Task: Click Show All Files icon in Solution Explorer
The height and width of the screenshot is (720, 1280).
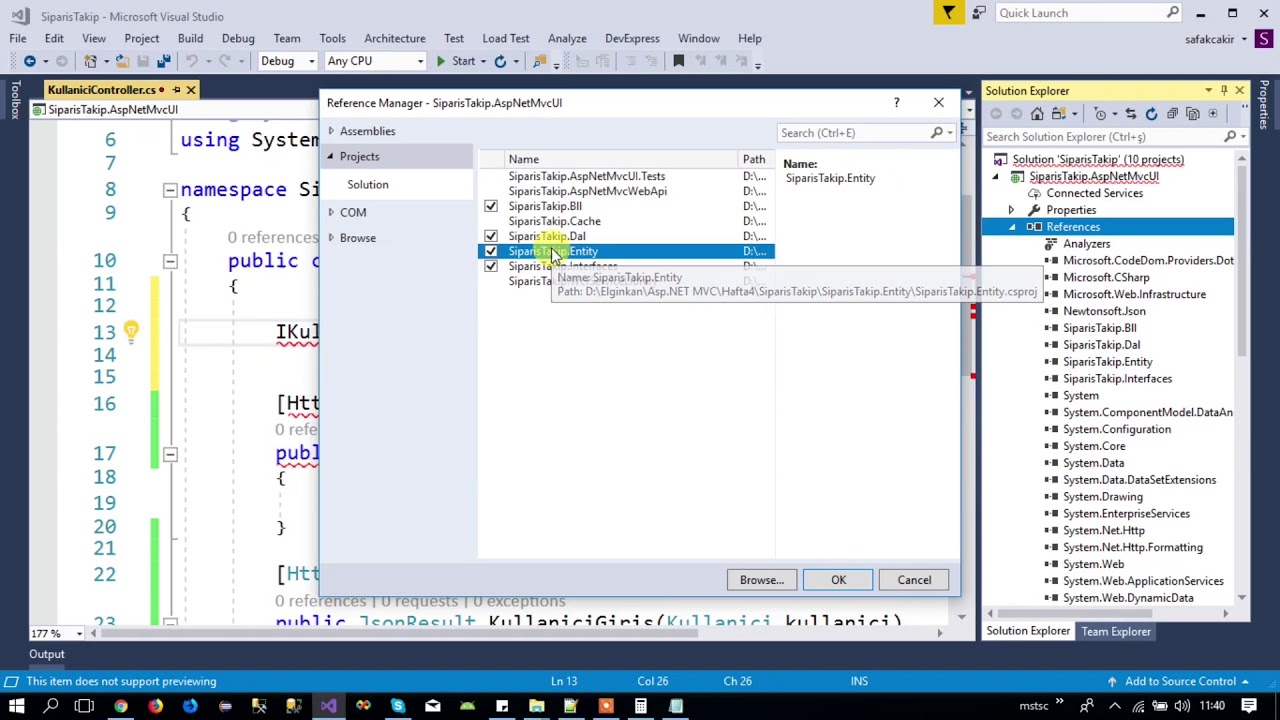Action: (x=1193, y=113)
